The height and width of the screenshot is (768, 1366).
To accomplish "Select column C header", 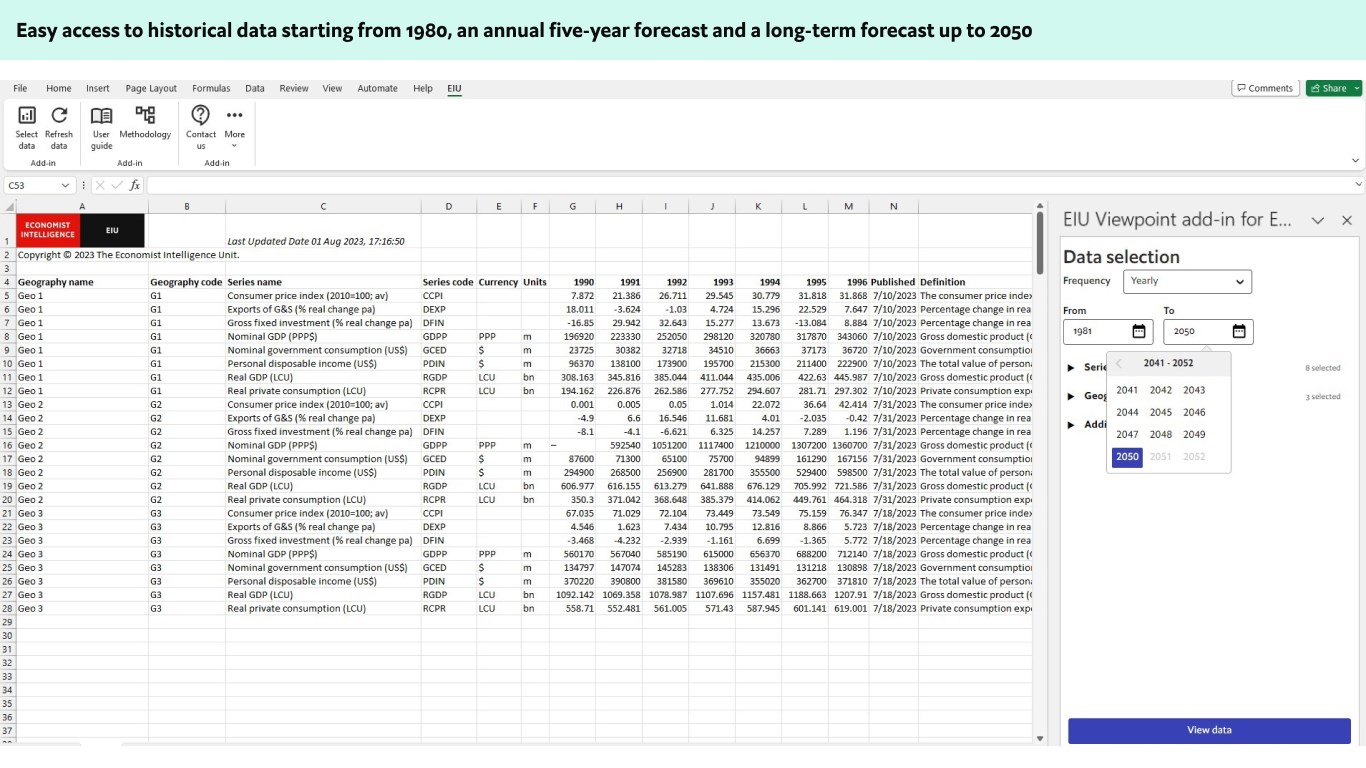I will click(323, 206).
